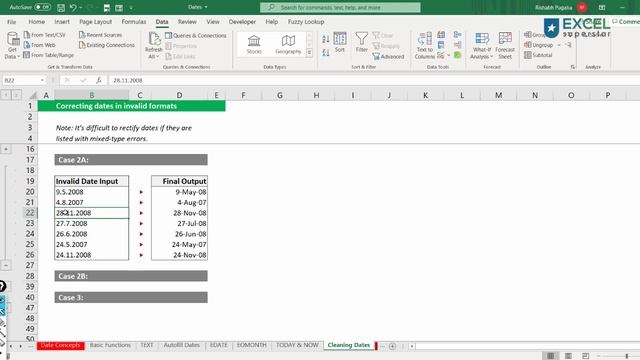Expand the row group above row 16

pos(6,149)
